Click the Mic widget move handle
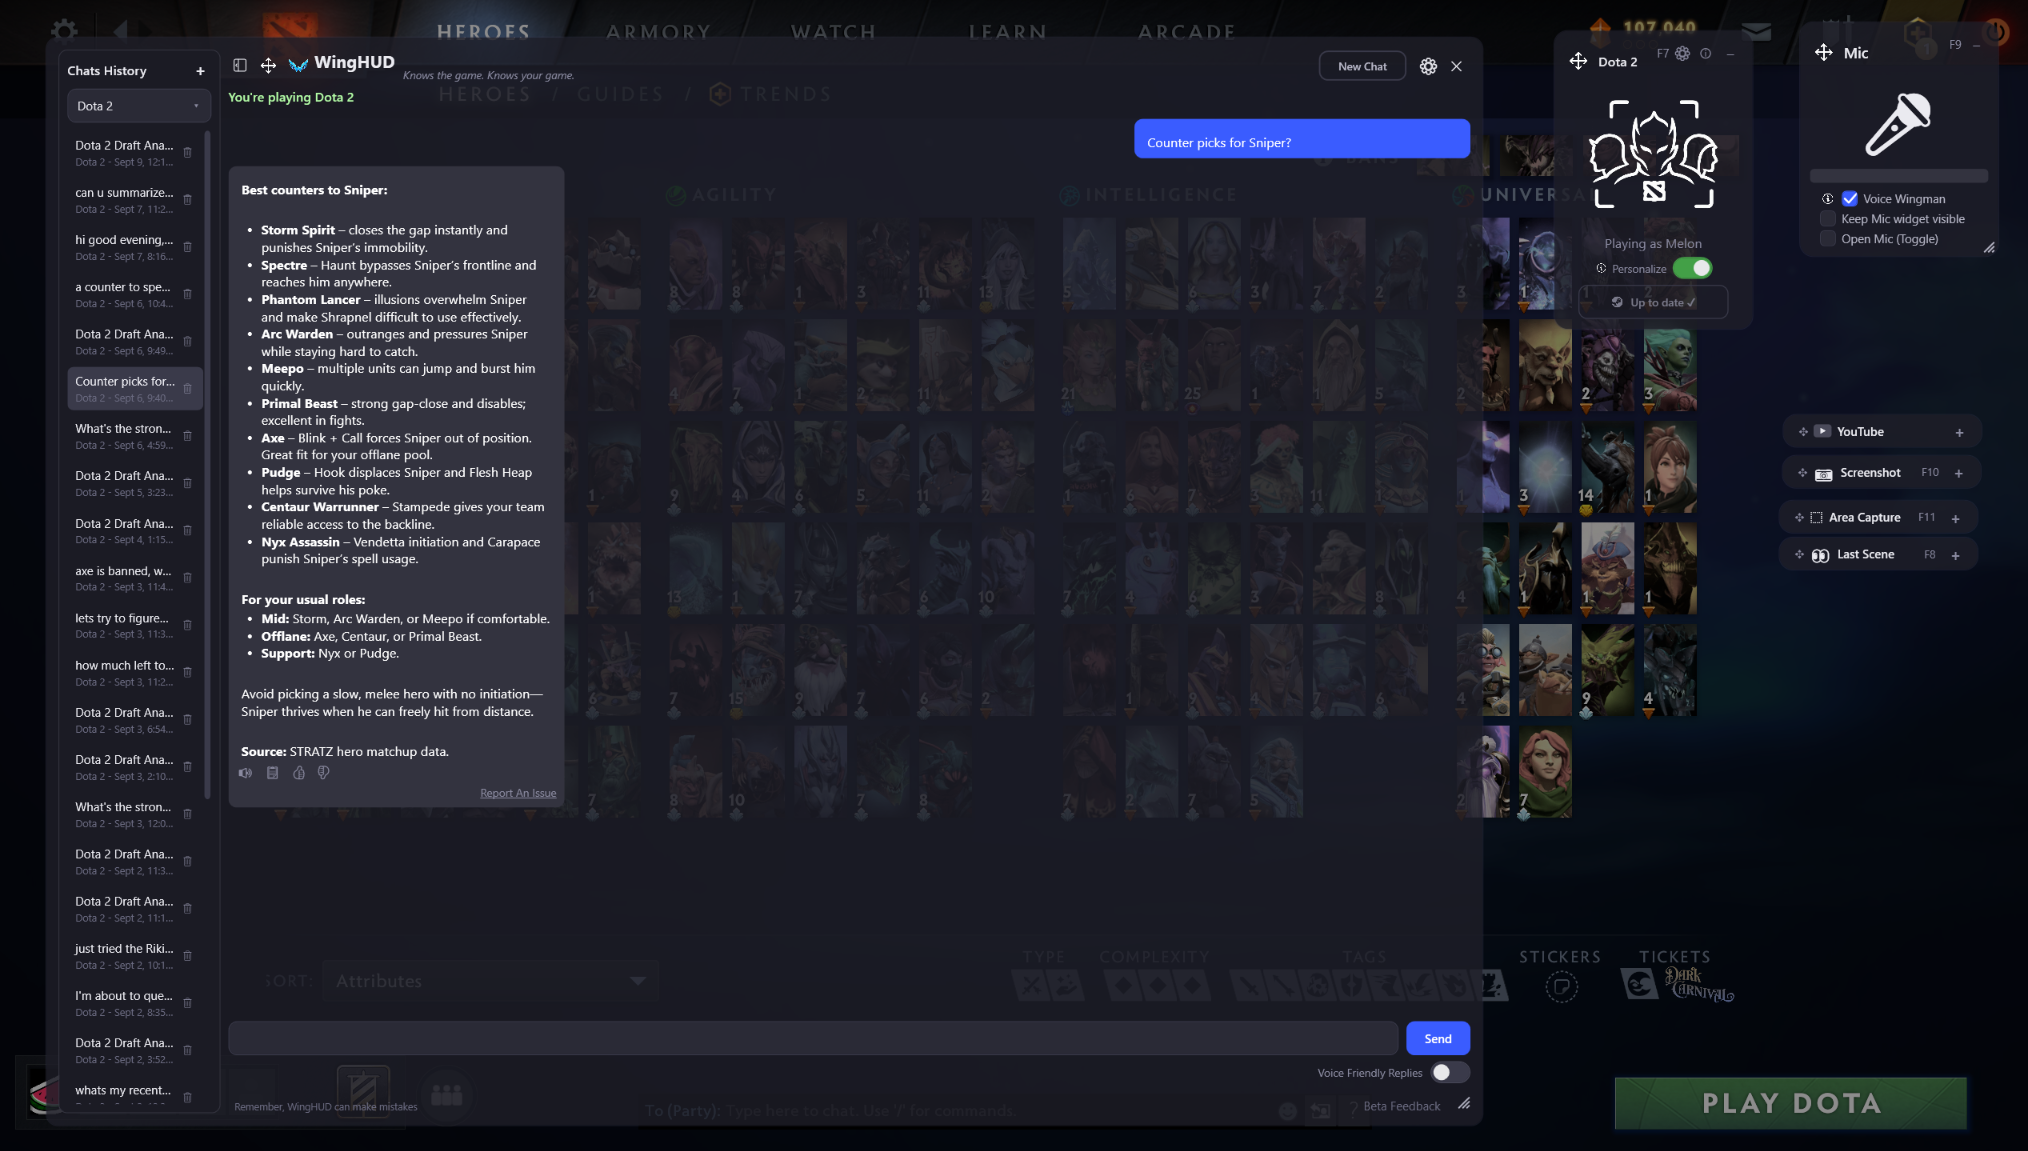Image resolution: width=2028 pixels, height=1151 pixels. tap(1823, 53)
